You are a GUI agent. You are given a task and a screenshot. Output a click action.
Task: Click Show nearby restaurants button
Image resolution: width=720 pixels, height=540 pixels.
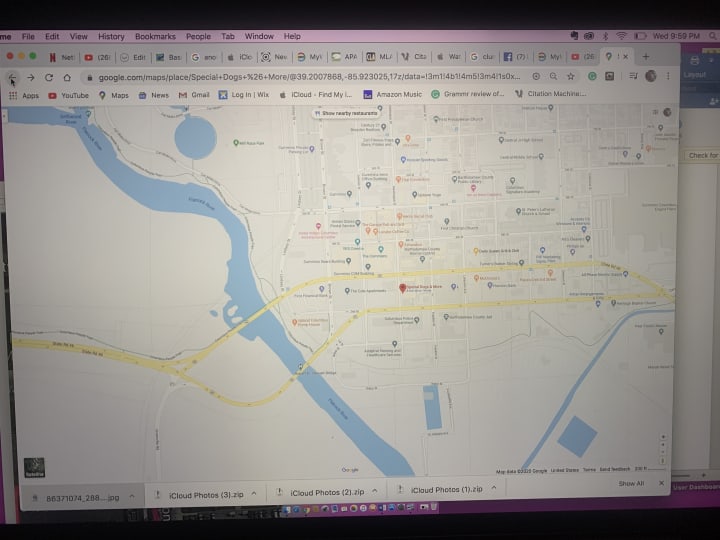[347, 113]
